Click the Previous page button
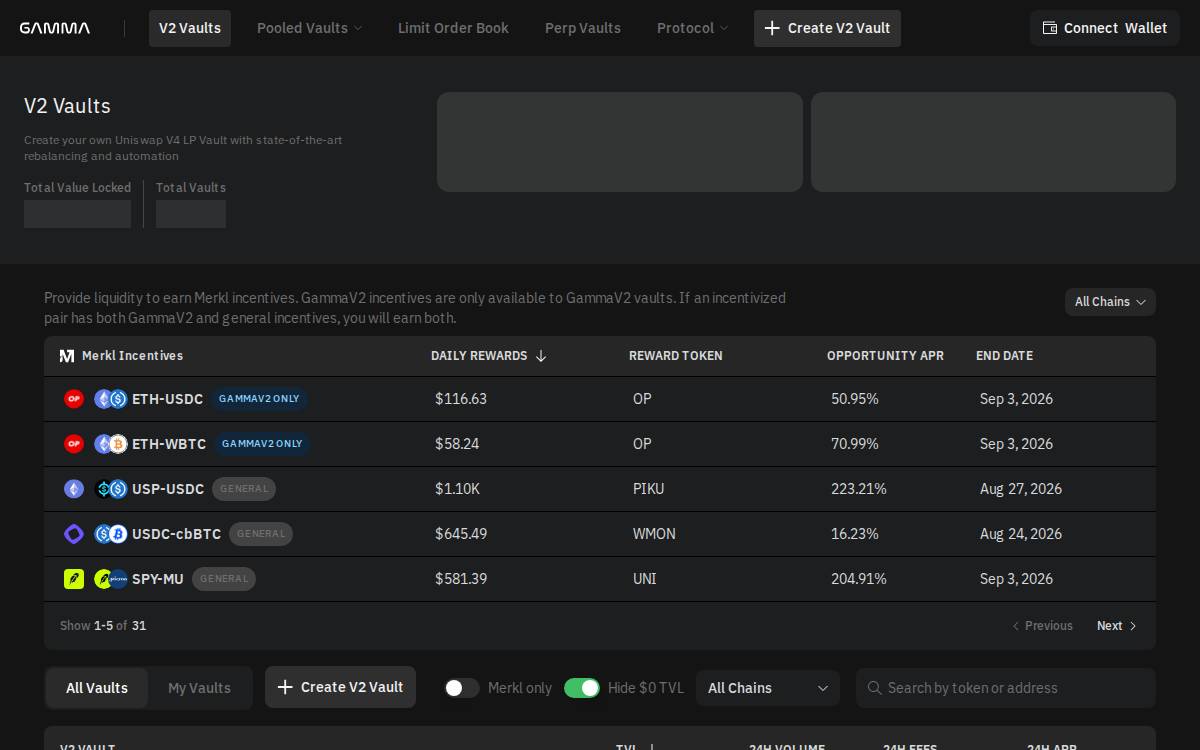The image size is (1200, 750). (x=1042, y=626)
